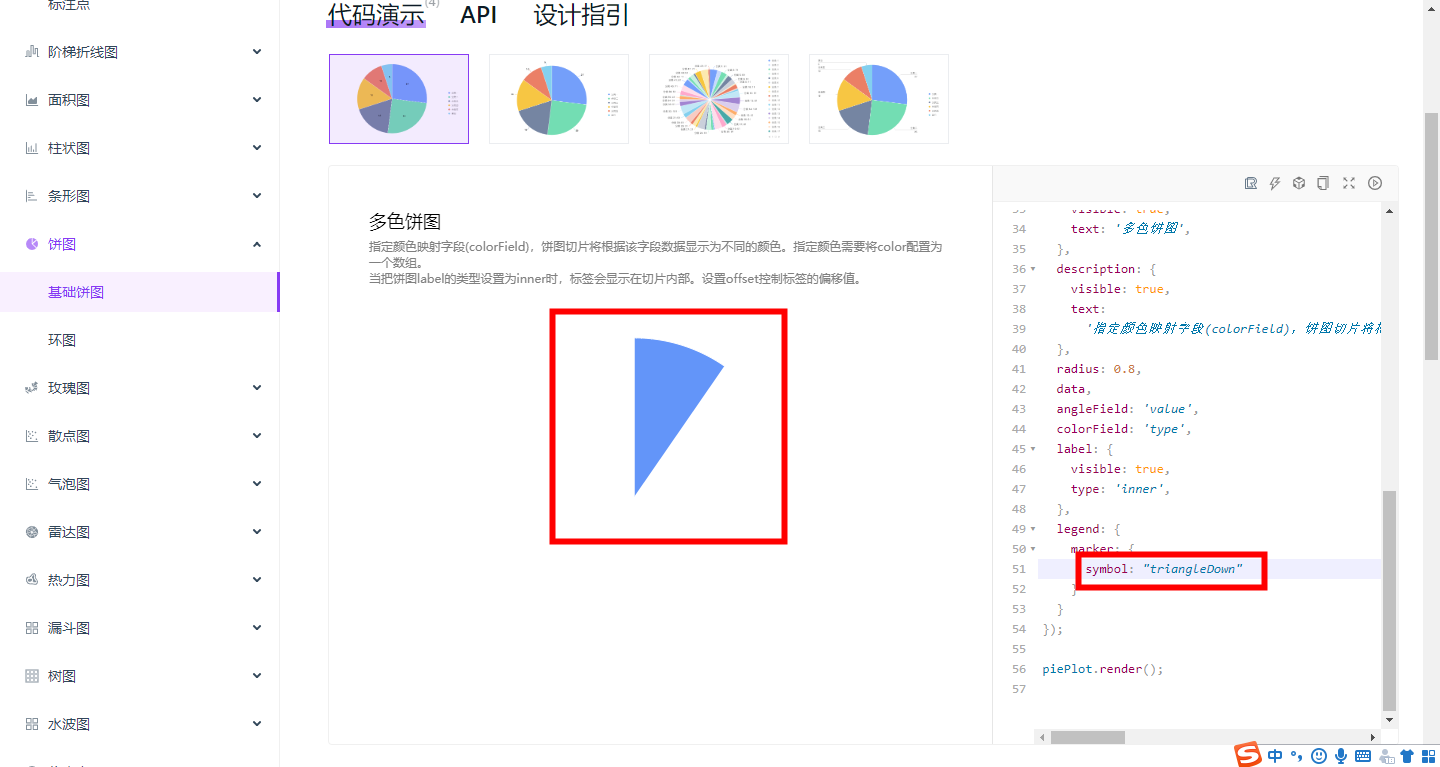
Task: Switch Chinese/English input mode (中)
Action: [x=1275, y=756]
